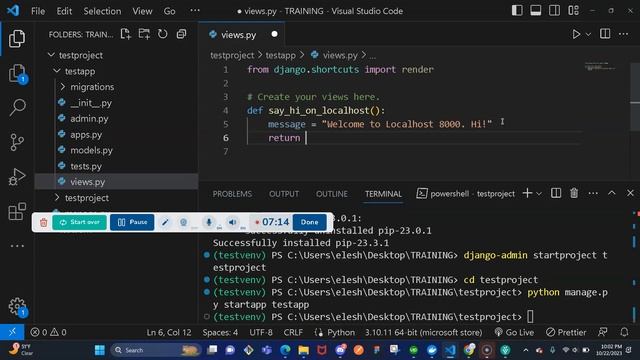Collapse the top testproject folder
The image size is (640, 360).
(x=51, y=55)
